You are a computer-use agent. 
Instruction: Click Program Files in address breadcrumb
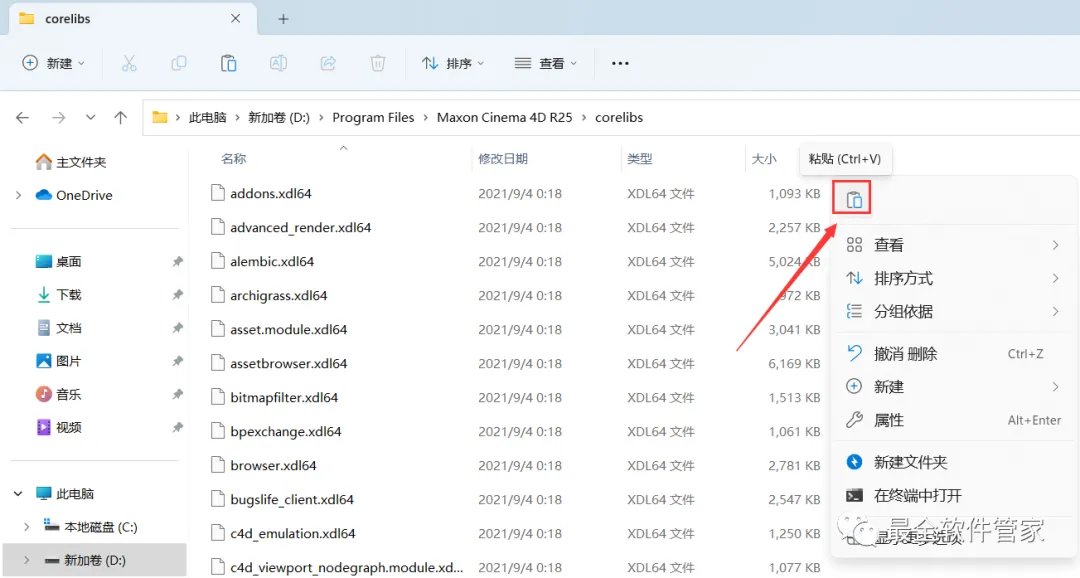point(373,118)
